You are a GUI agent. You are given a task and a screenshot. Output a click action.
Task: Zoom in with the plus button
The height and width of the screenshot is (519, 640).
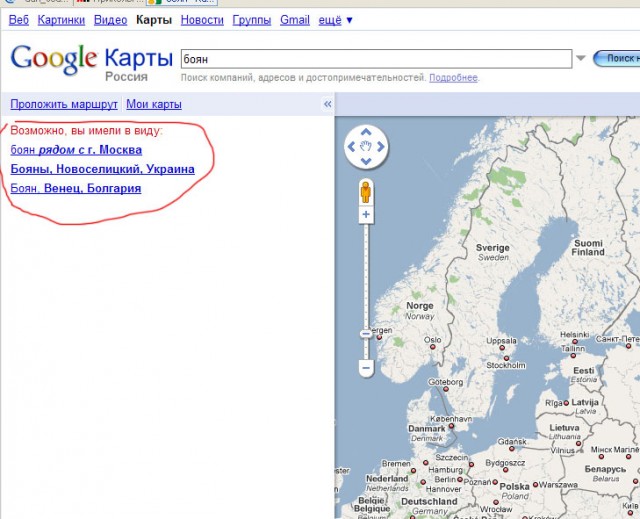[x=366, y=215]
